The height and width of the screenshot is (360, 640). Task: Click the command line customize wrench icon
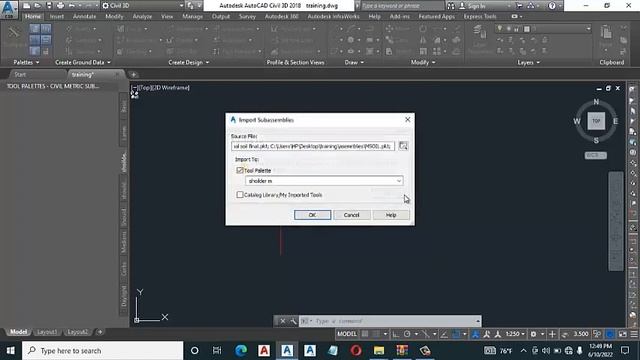click(x=293, y=321)
